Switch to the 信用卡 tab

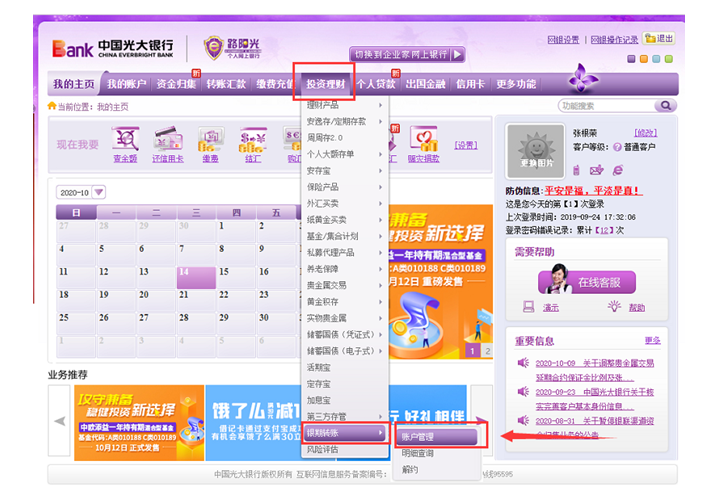click(470, 84)
